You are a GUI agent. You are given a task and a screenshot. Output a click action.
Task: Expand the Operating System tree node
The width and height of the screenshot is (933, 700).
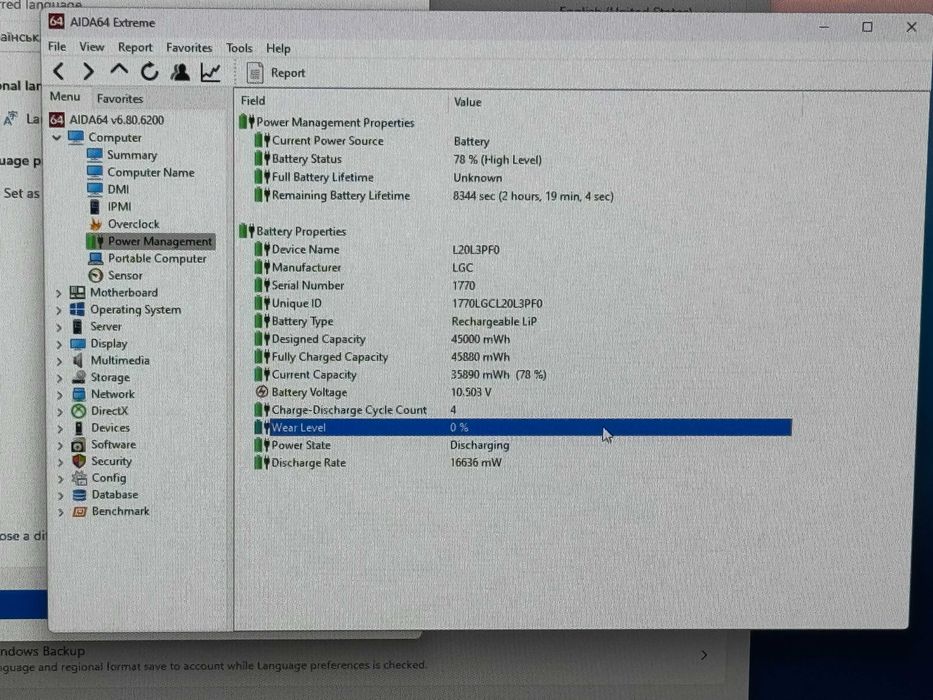coord(58,310)
